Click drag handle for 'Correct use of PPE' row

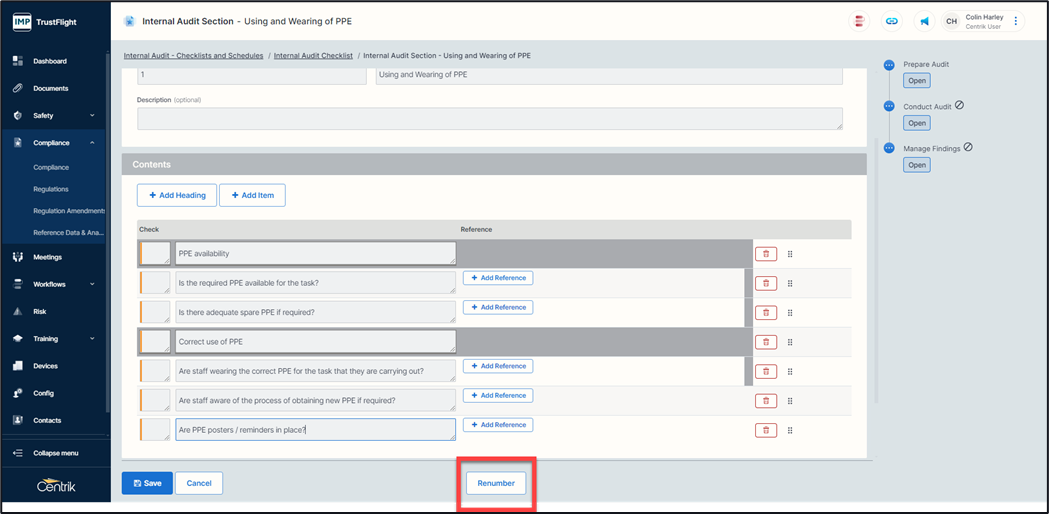[x=790, y=342]
